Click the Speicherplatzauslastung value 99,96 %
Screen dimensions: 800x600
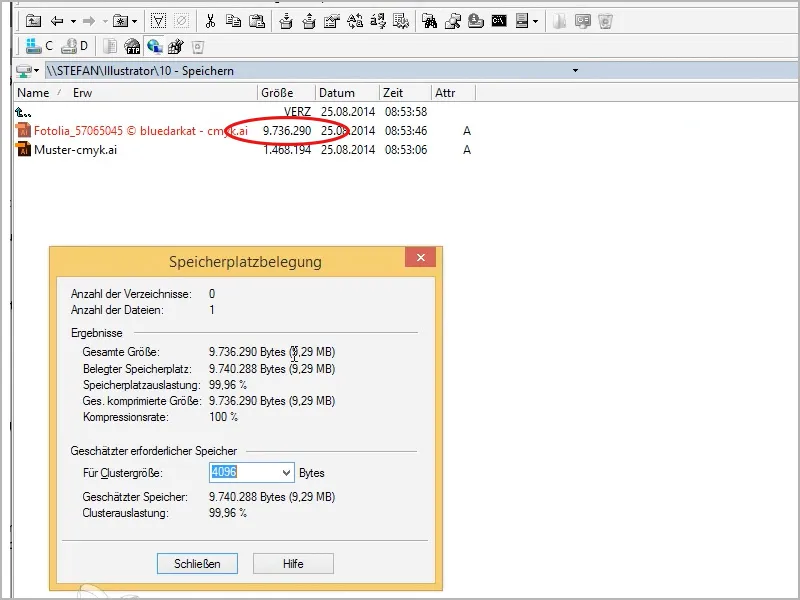click(x=228, y=385)
